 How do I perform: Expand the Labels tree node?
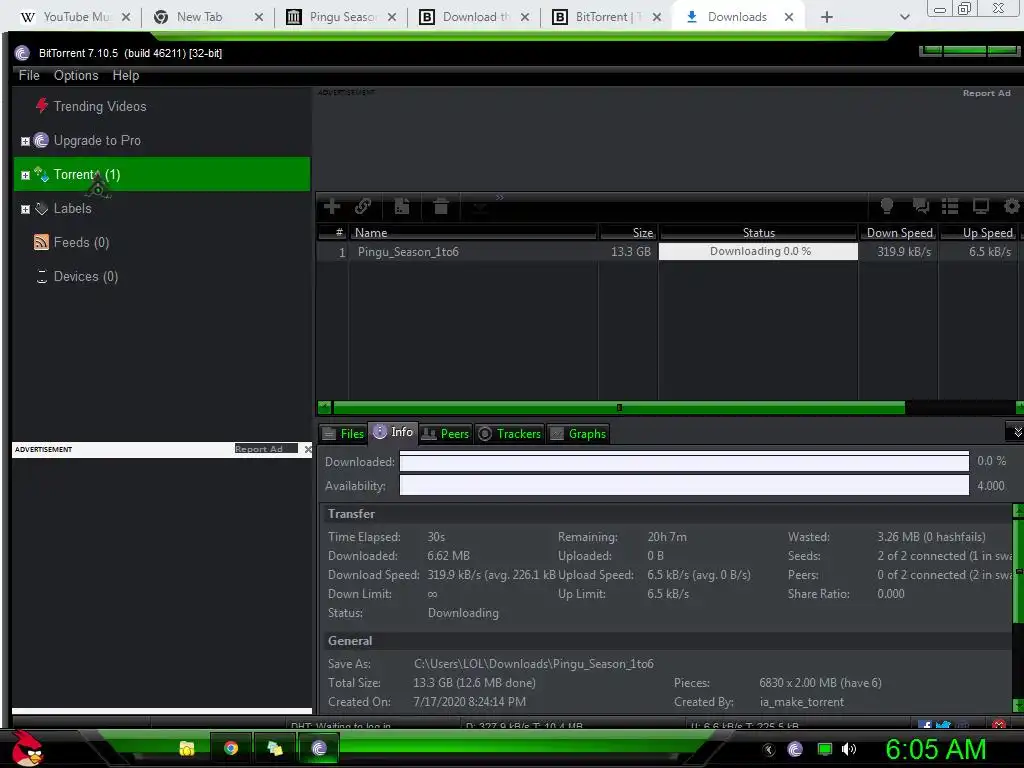[x=25, y=209]
